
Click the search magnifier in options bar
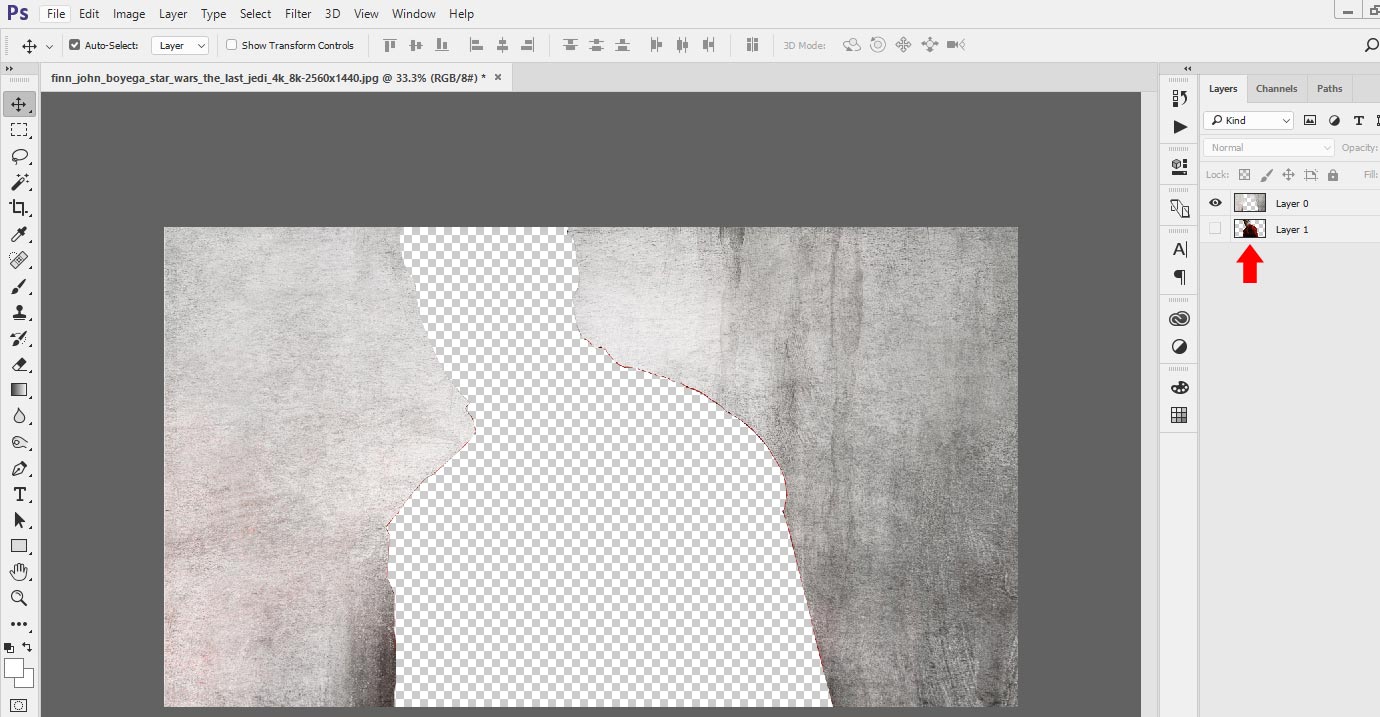[x=1371, y=45]
